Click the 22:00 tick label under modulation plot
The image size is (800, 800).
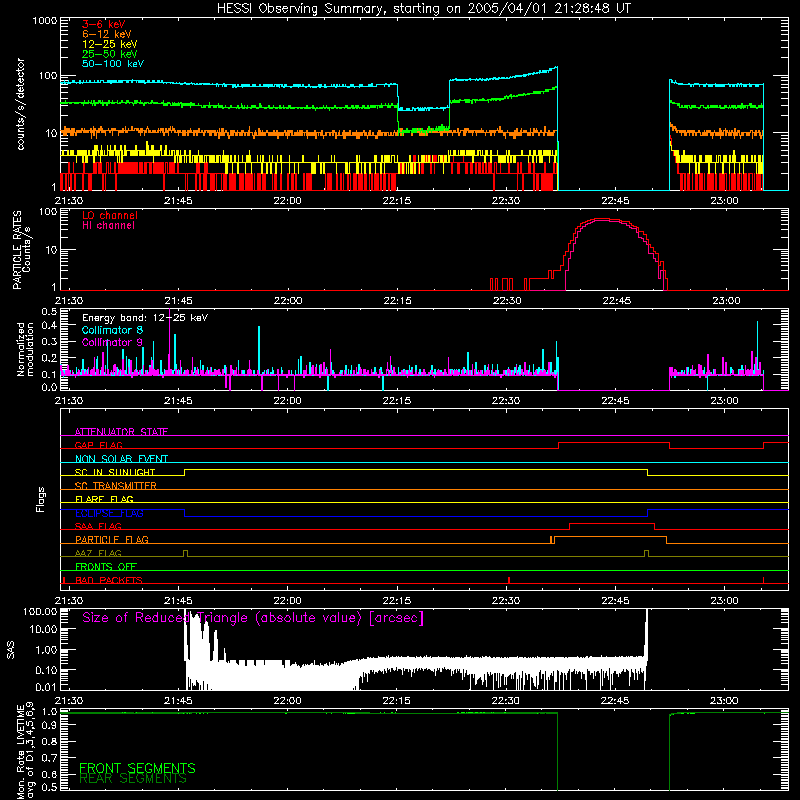pos(287,401)
